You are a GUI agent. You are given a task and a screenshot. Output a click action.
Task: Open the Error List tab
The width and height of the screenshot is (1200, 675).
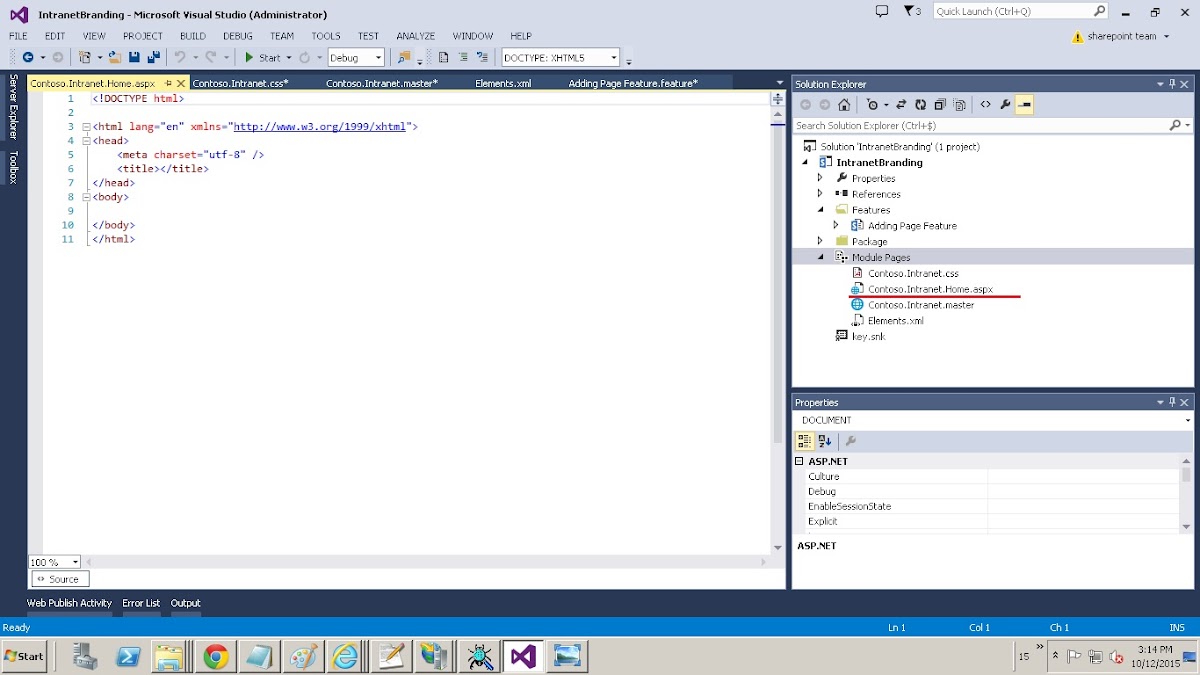pyautogui.click(x=141, y=603)
